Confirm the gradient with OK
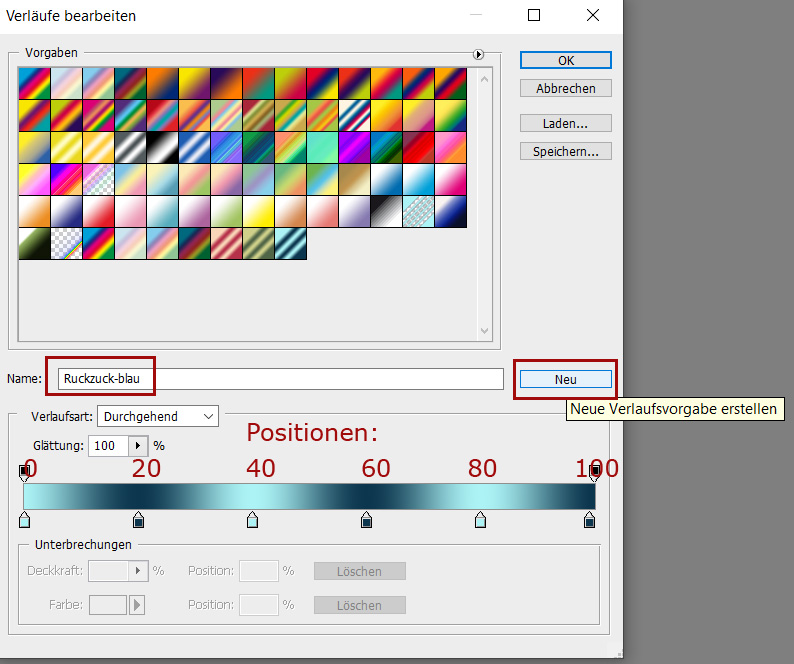 pos(565,60)
